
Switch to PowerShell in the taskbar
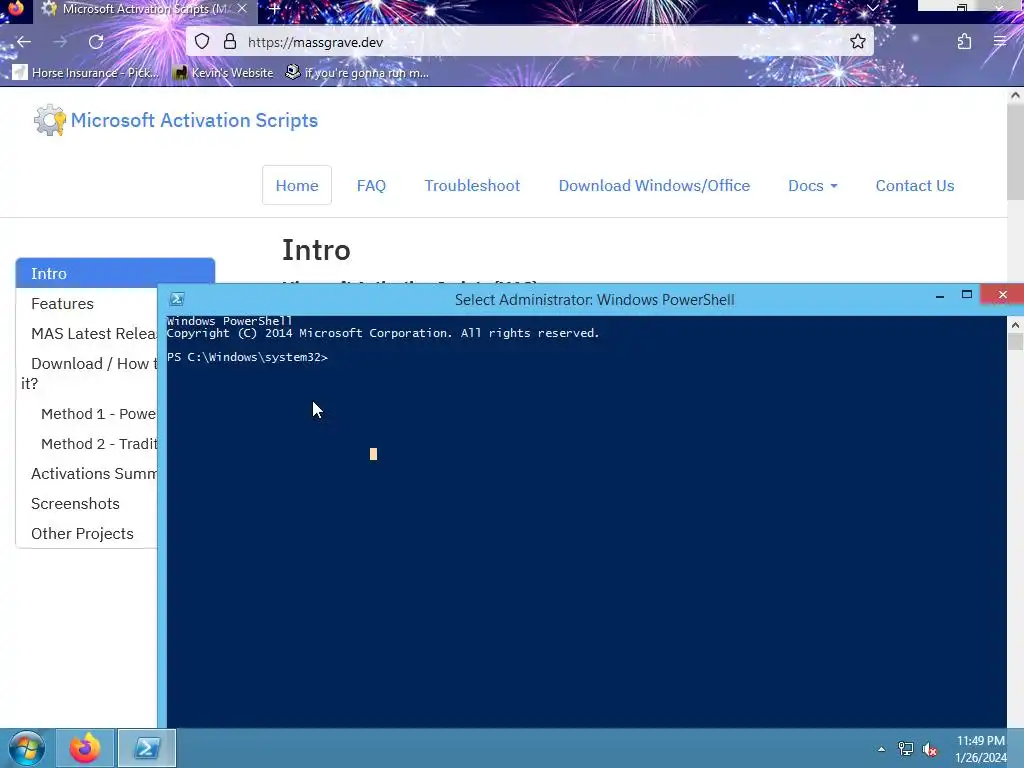(x=146, y=748)
